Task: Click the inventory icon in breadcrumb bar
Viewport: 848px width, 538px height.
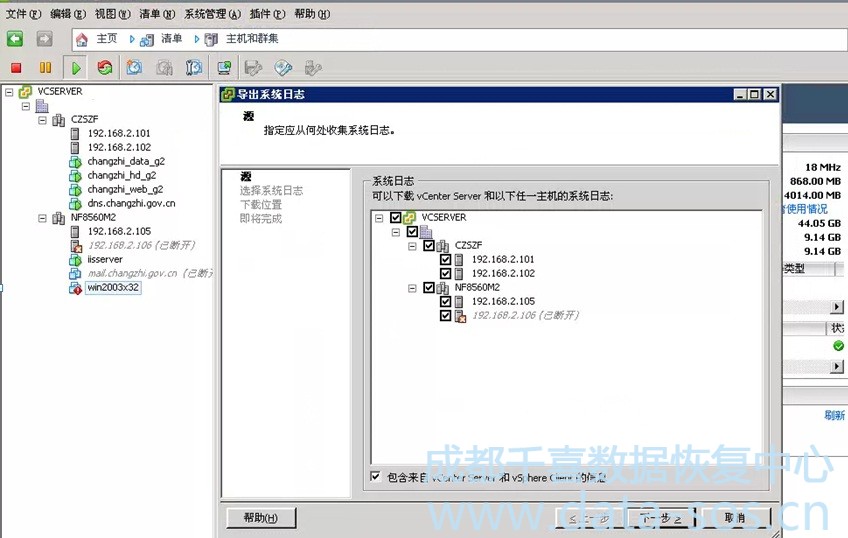Action: (147, 39)
